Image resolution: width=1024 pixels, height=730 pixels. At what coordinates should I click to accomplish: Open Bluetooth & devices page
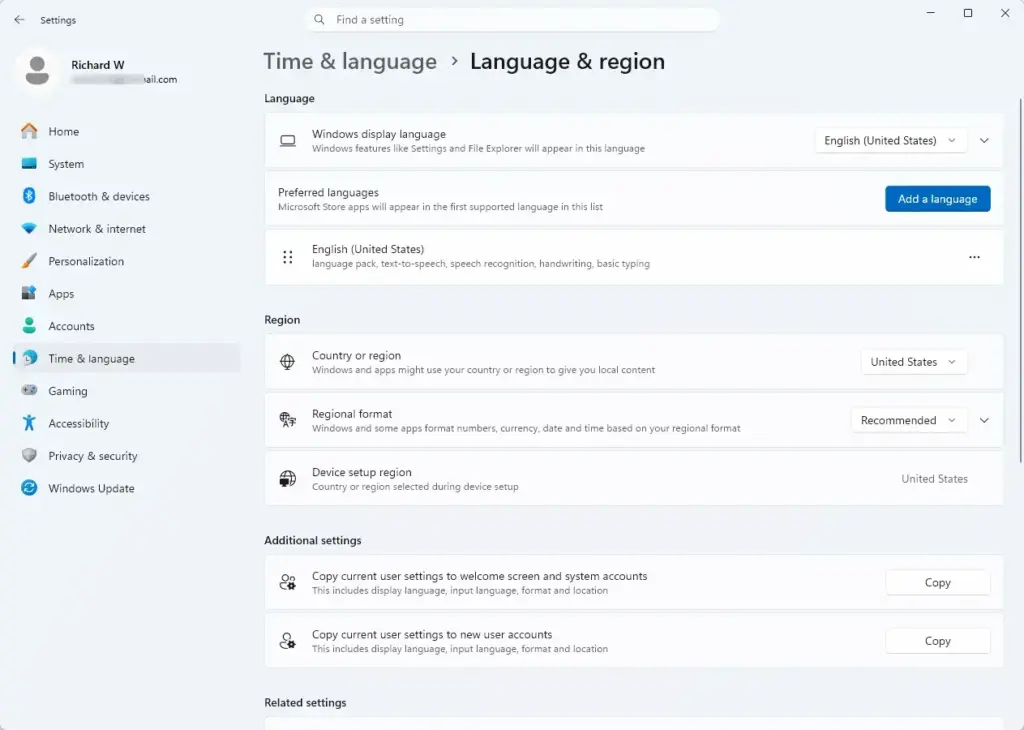[x=127, y=196]
